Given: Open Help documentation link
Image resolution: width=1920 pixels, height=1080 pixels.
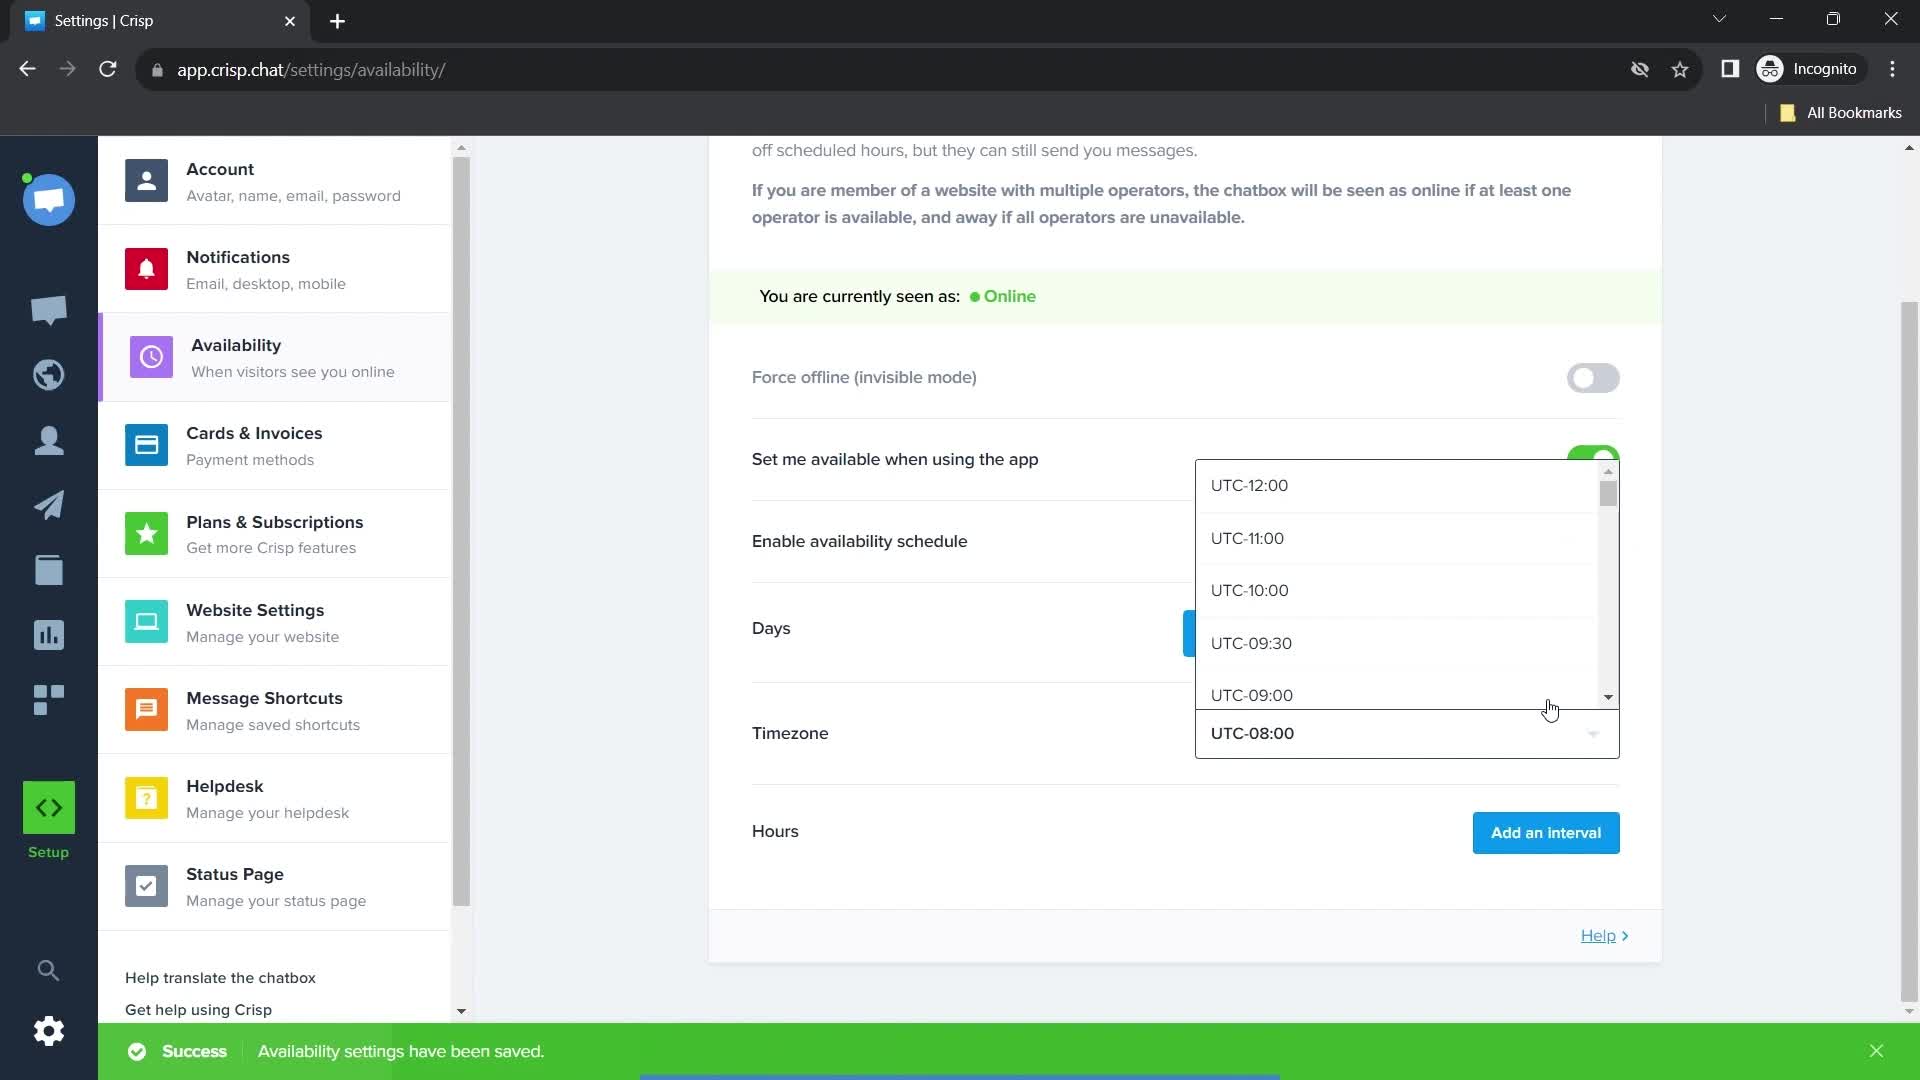Looking at the screenshot, I should 1602,935.
